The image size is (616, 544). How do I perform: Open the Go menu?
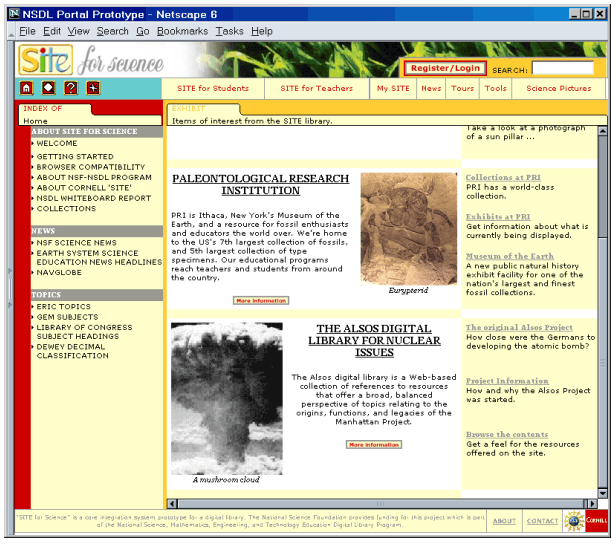click(143, 31)
